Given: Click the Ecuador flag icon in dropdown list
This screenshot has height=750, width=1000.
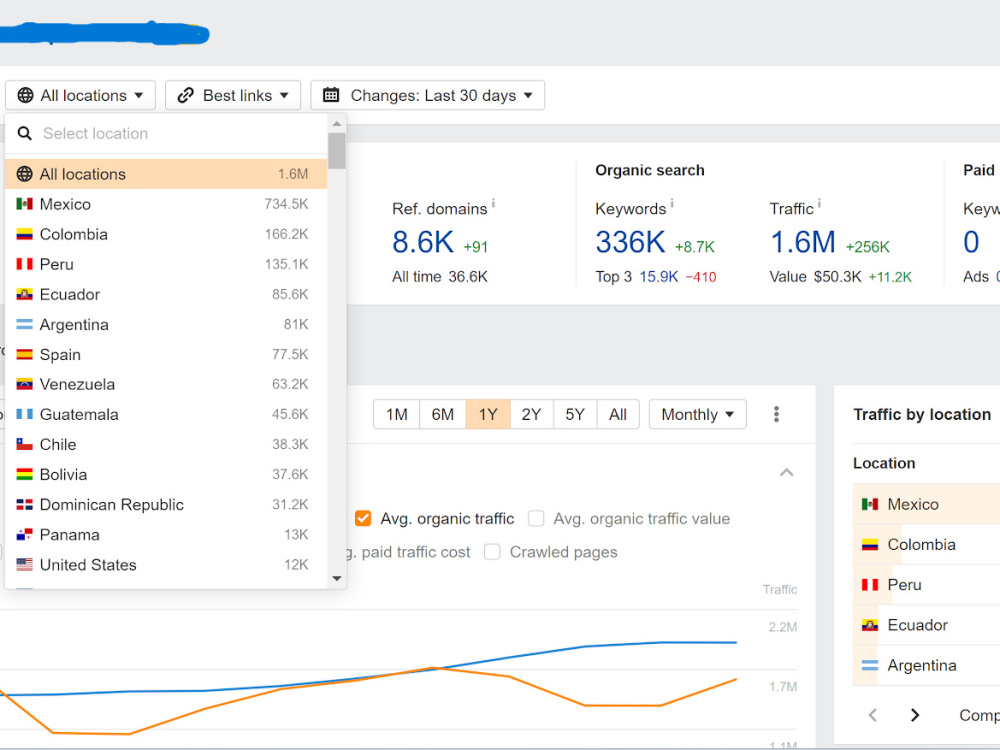Looking at the screenshot, I should (24, 294).
